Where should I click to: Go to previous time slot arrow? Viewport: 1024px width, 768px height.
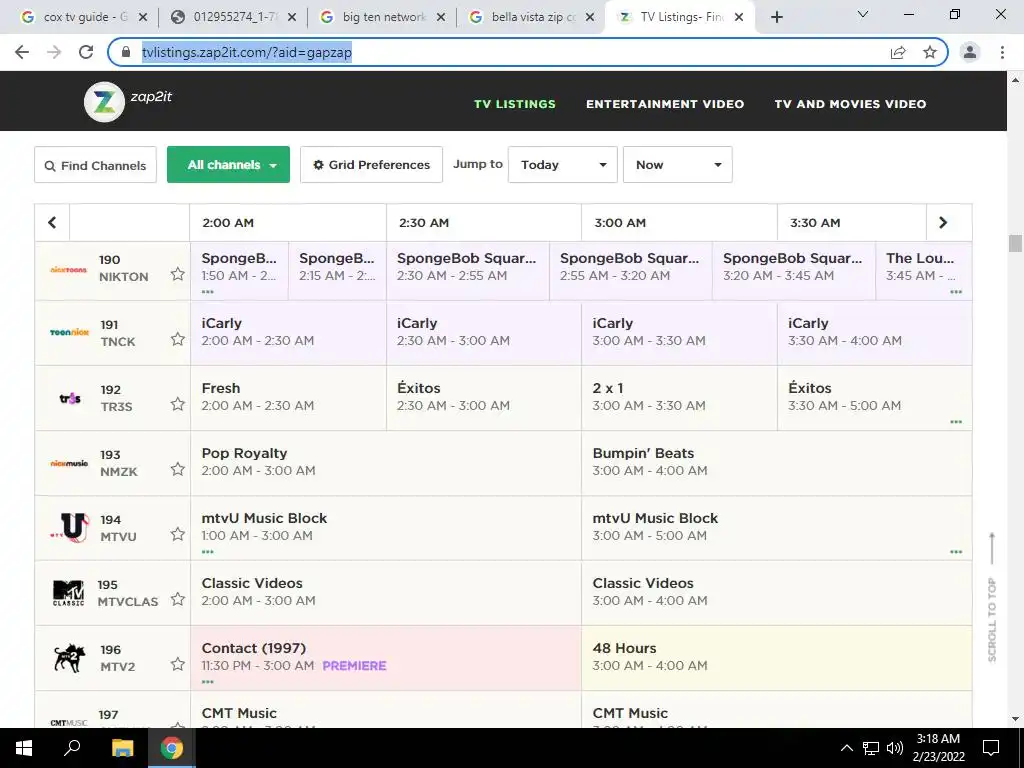pos(52,223)
